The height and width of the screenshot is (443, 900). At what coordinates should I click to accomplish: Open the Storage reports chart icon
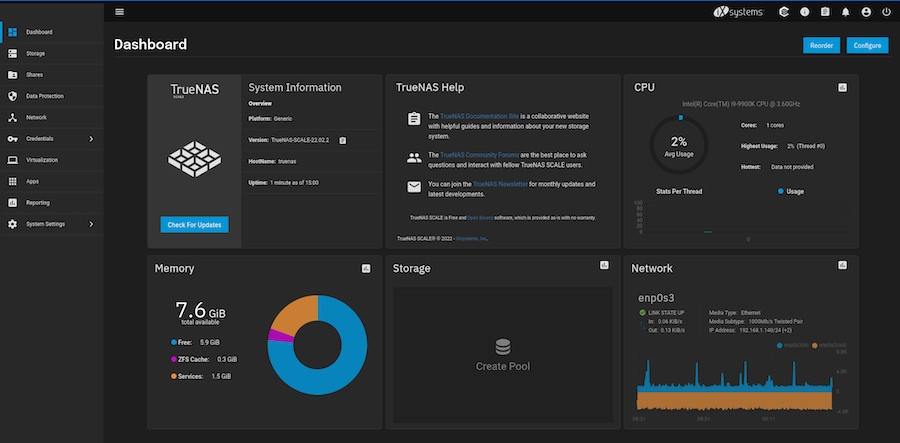(604, 265)
